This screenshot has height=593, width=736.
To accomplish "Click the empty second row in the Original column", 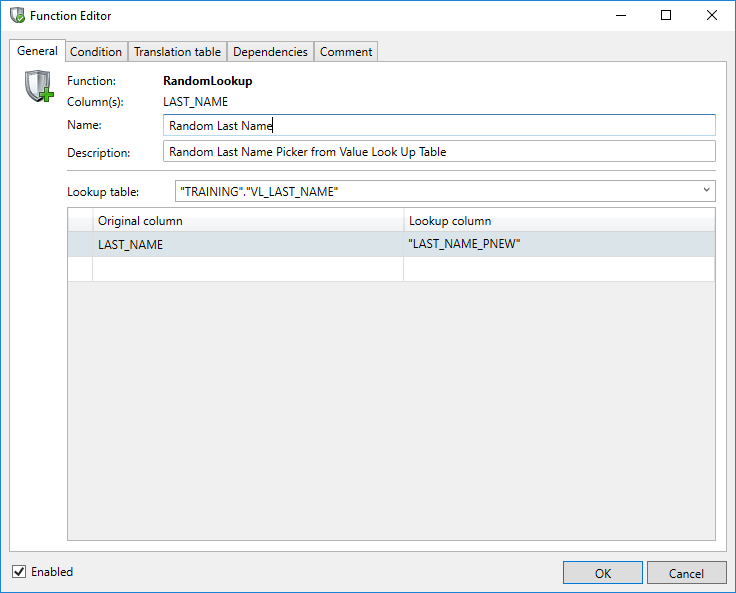I will [247, 268].
